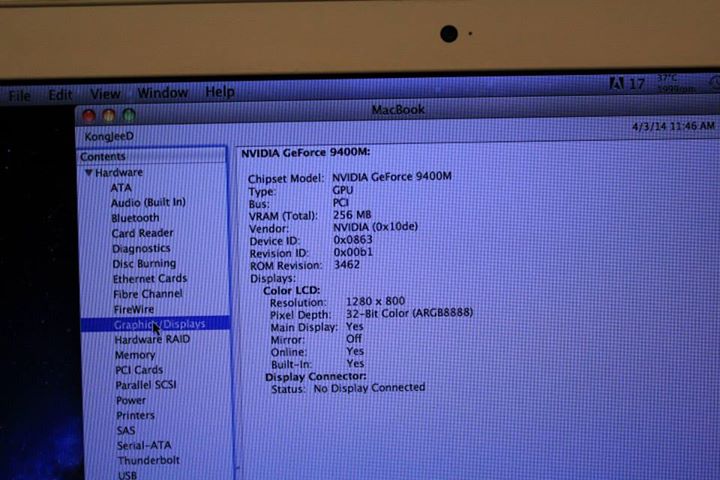720x480 pixels.
Task: Click the Adobe 17 menu bar icon
Action: point(627,84)
